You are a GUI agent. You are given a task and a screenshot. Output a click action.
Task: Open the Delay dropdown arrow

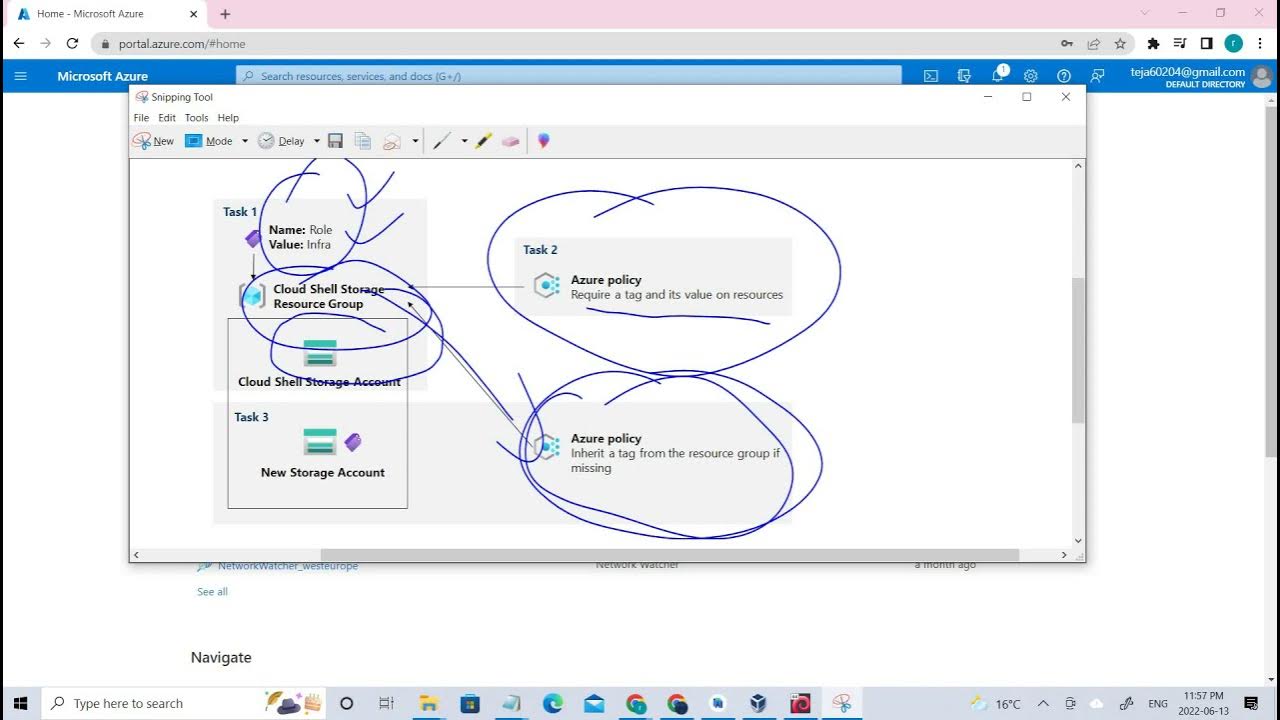tap(317, 141)
